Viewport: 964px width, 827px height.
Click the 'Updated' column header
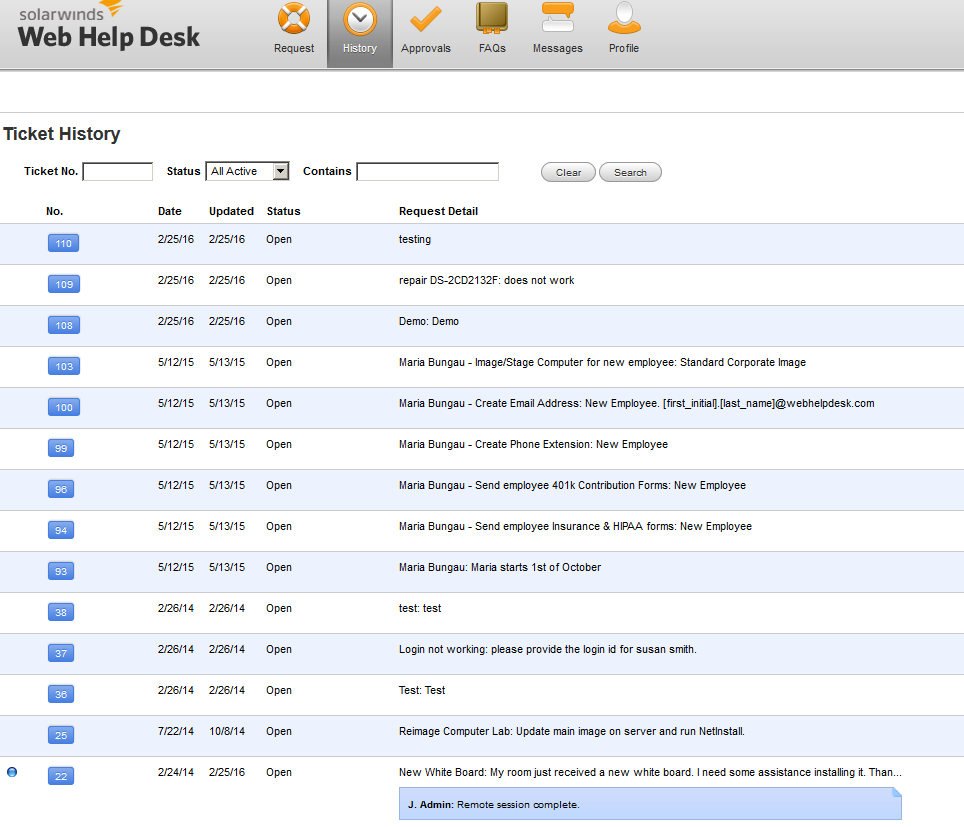pyautogui.click(x=231, y=211)
